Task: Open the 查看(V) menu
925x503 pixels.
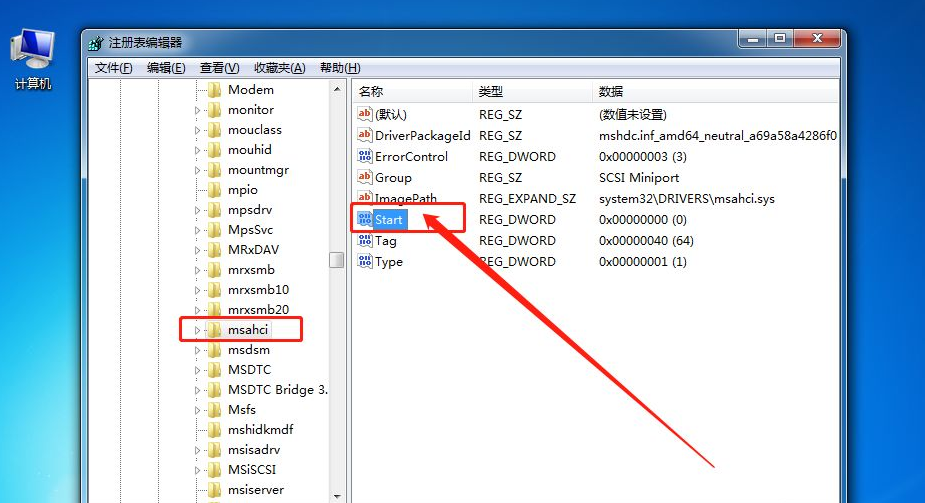Action: coord(219,68)
